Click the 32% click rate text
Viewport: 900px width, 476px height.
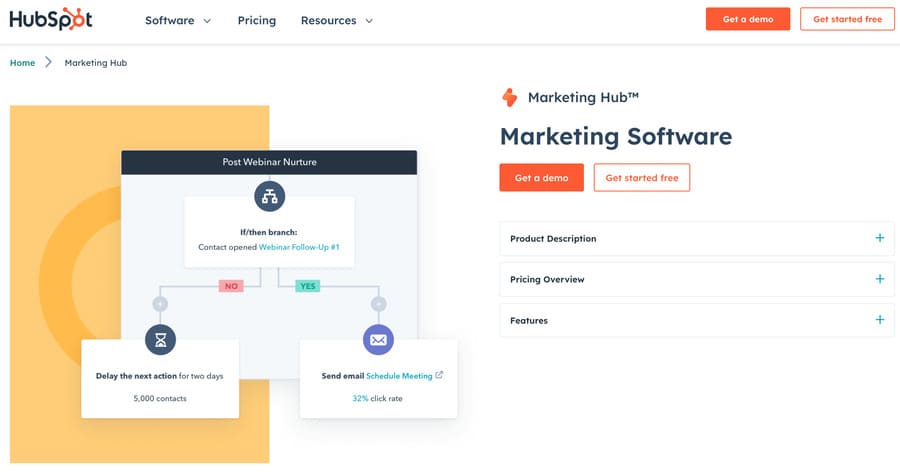377,398
